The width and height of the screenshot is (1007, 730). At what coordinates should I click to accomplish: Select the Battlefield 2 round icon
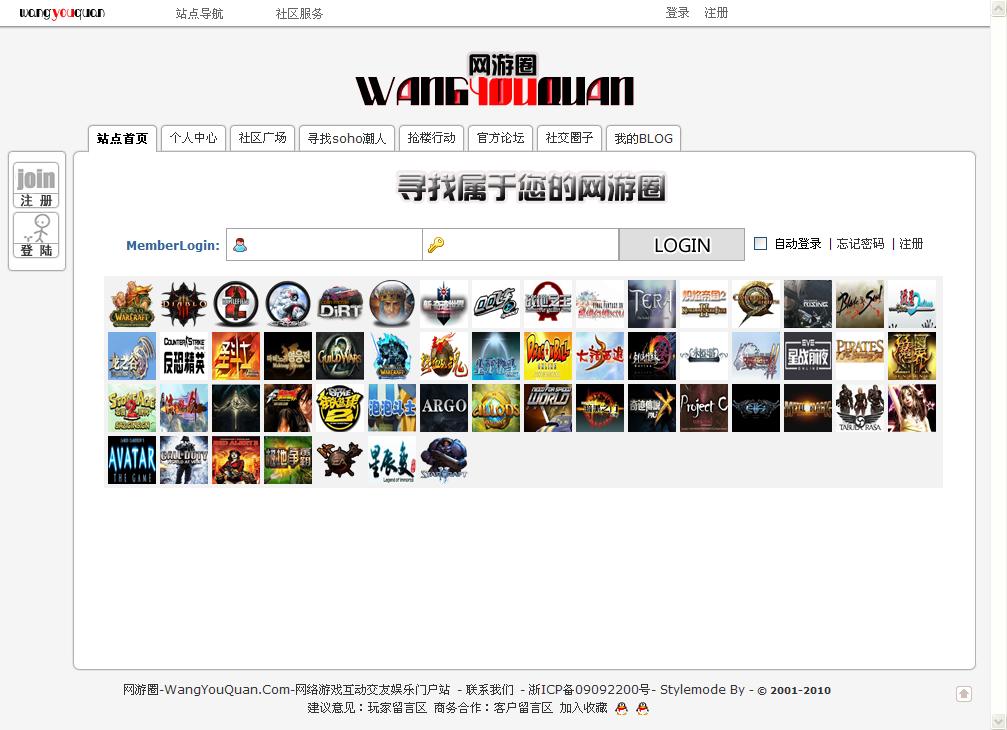(x=236, y=304)
